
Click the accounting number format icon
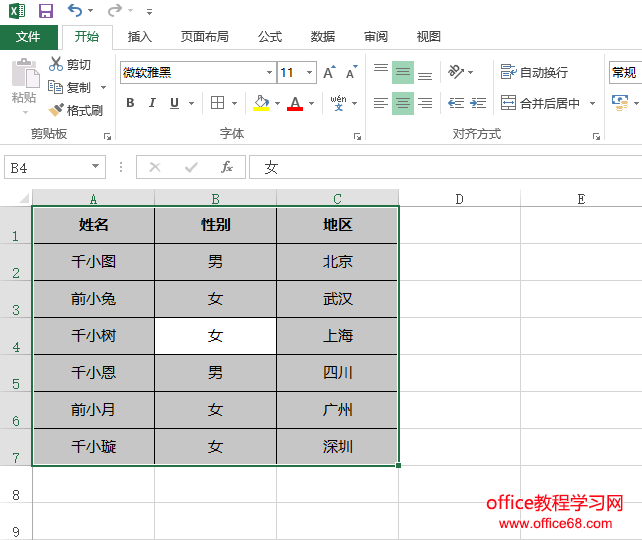click(x=620, y=102)
